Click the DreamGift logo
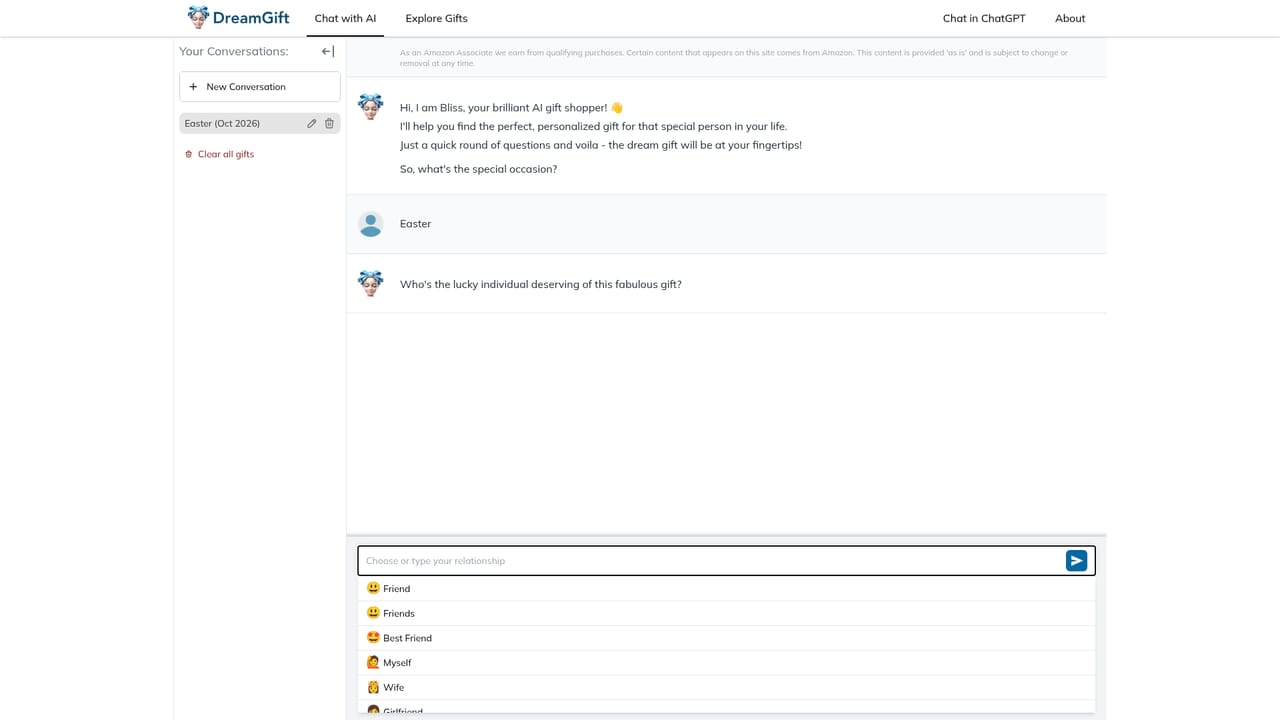The width and height of the screenshot is (1280, 720). (x=238, y=18)
